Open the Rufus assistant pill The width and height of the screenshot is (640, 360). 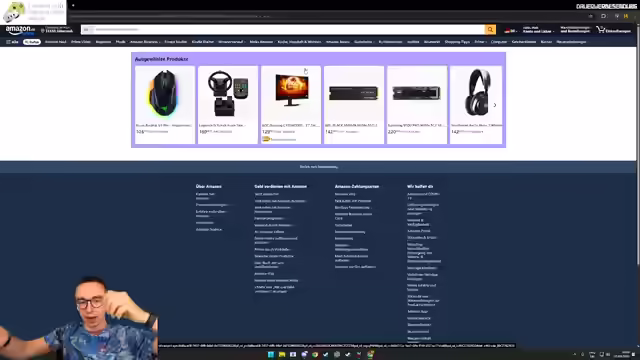tap(31, 42)
